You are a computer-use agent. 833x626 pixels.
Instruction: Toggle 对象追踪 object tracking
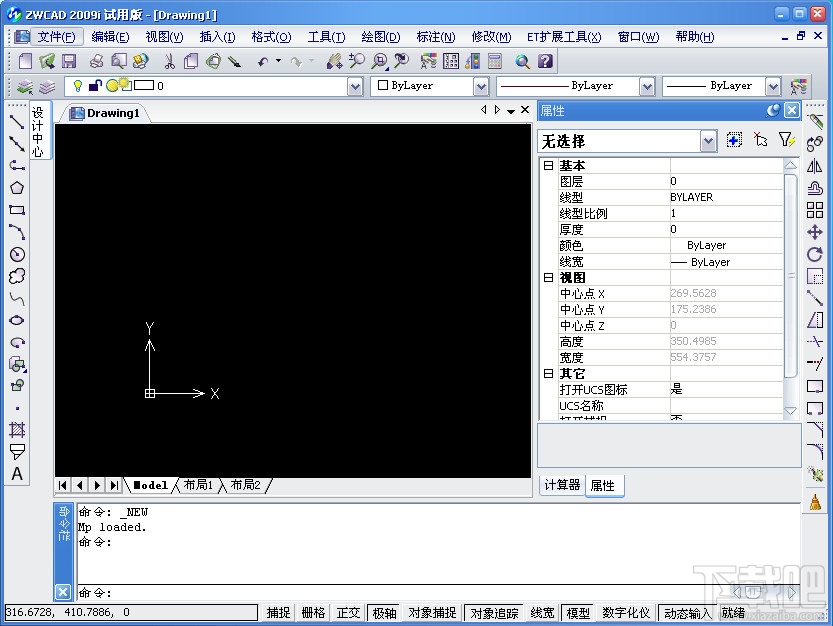(494, 613)
